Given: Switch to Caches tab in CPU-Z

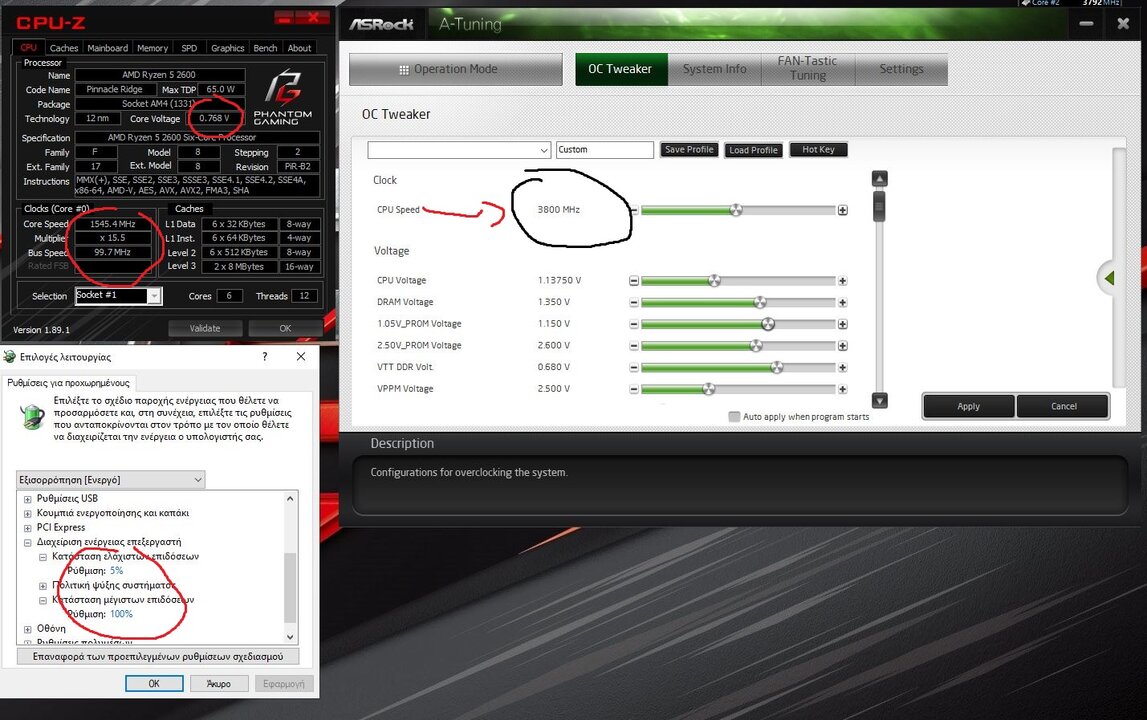Looking at the screenshot, I should pyautogui.click(x=64, y=48).
